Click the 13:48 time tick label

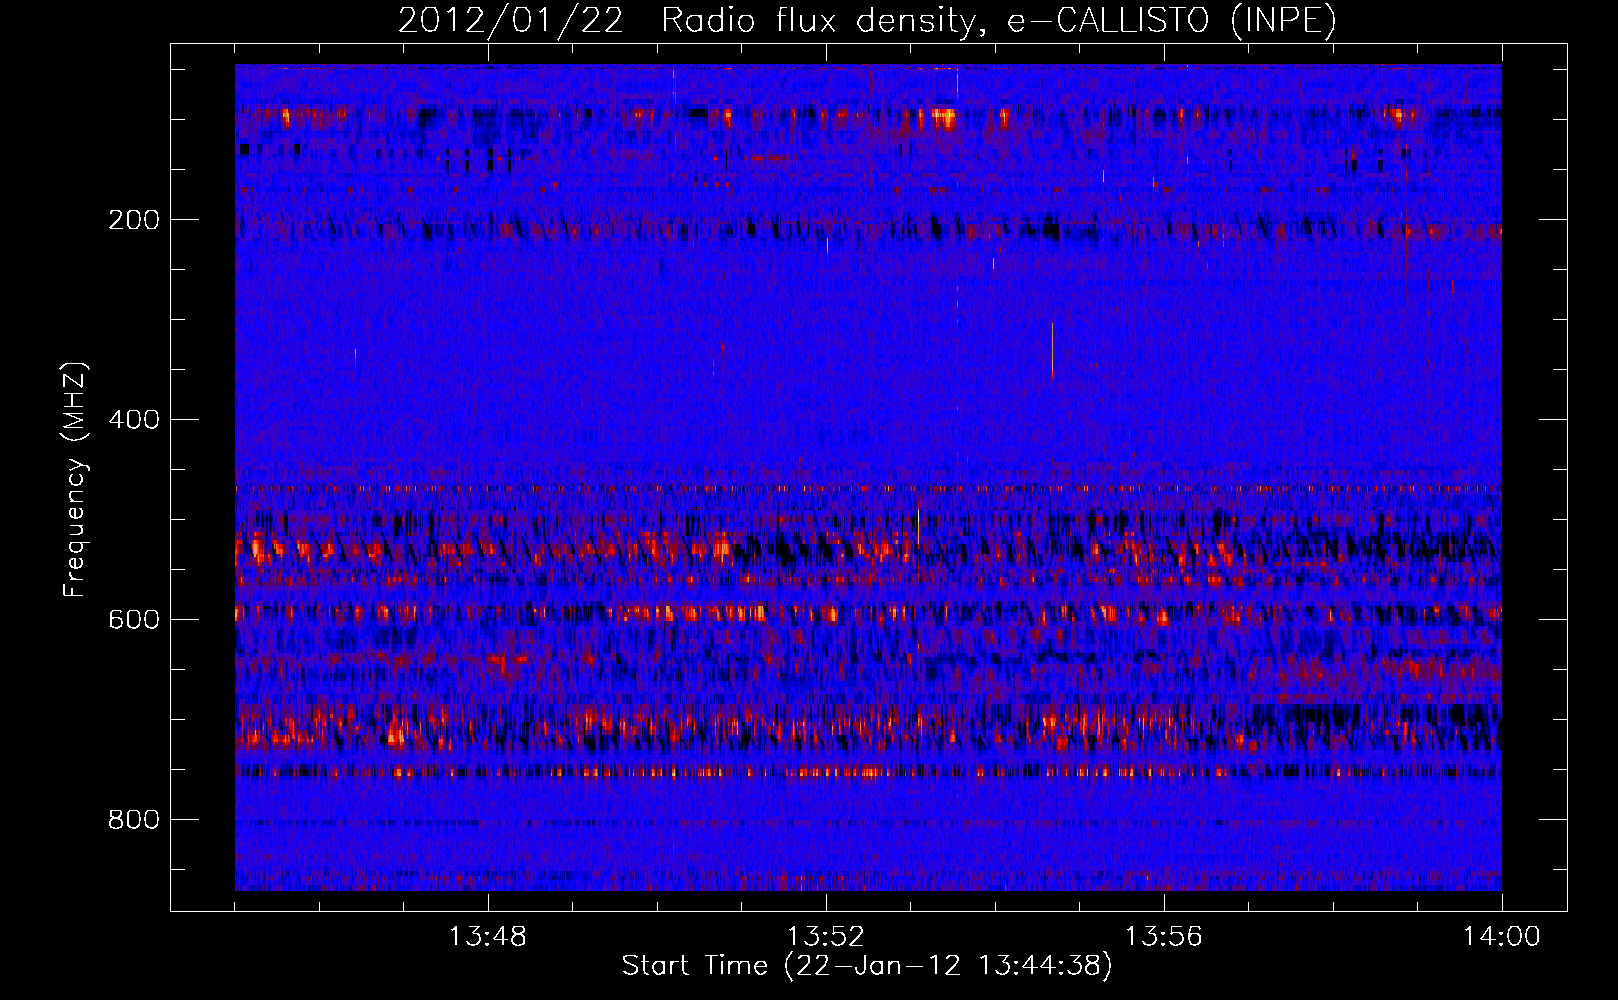[x=487, y=937]
